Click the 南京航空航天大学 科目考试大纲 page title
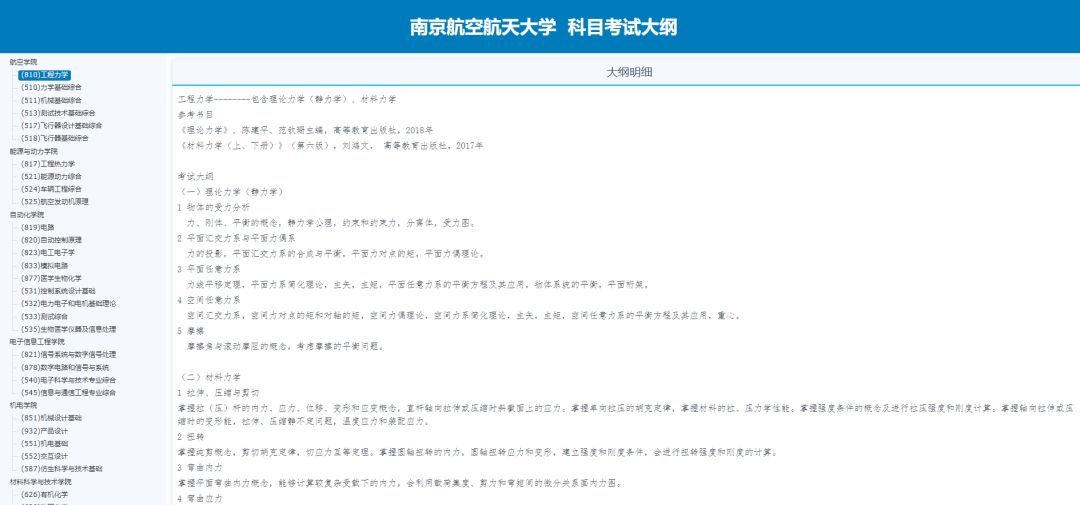 click(x=543, y=27)
